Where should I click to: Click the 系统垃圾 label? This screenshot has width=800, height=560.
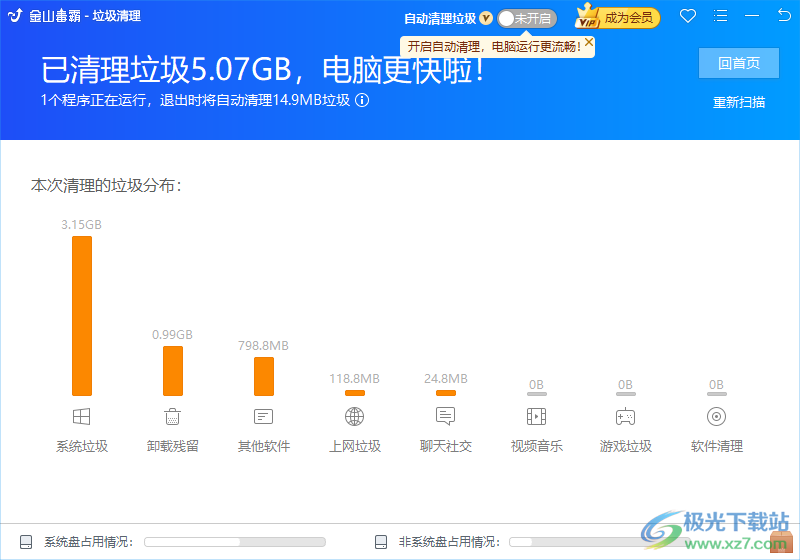pos(82,446)
